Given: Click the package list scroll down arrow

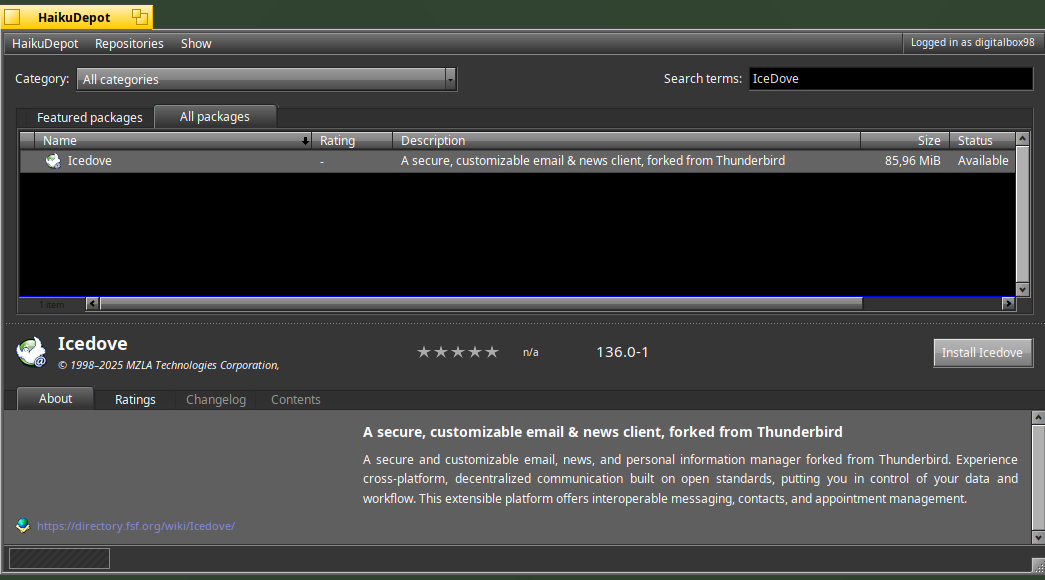Looking at the screenshot, I should pyautogui.click(x=1022, y=289).
